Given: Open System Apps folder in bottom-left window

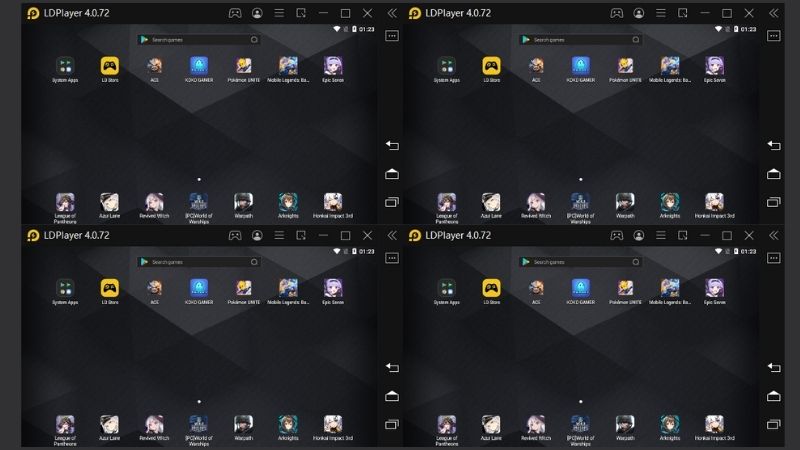Looking at the screenshot, I should coord(65,288).
